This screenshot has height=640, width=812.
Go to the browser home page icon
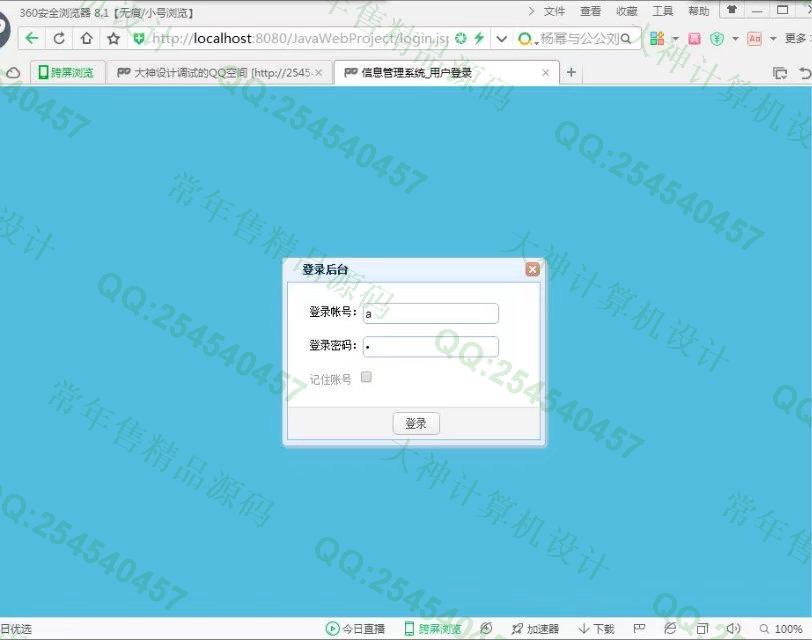(87, 38)
